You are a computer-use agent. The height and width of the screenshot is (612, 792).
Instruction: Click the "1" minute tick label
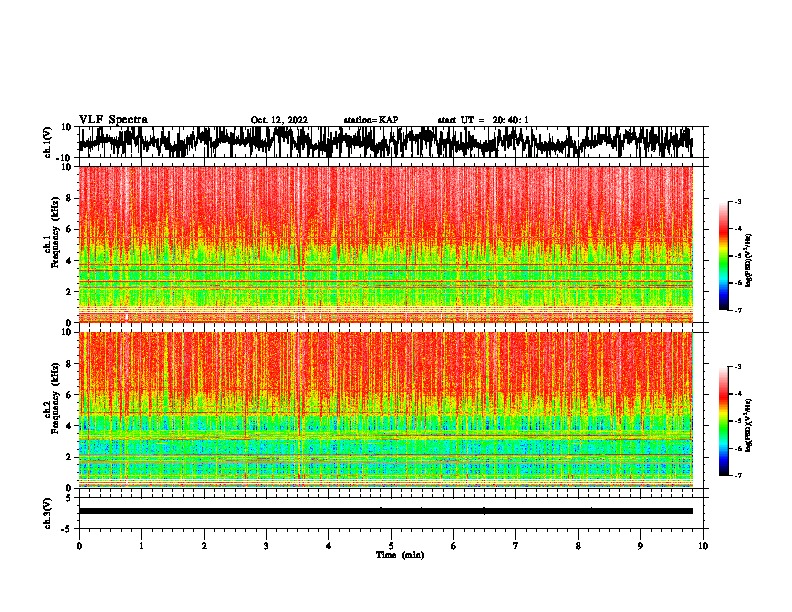141,546
